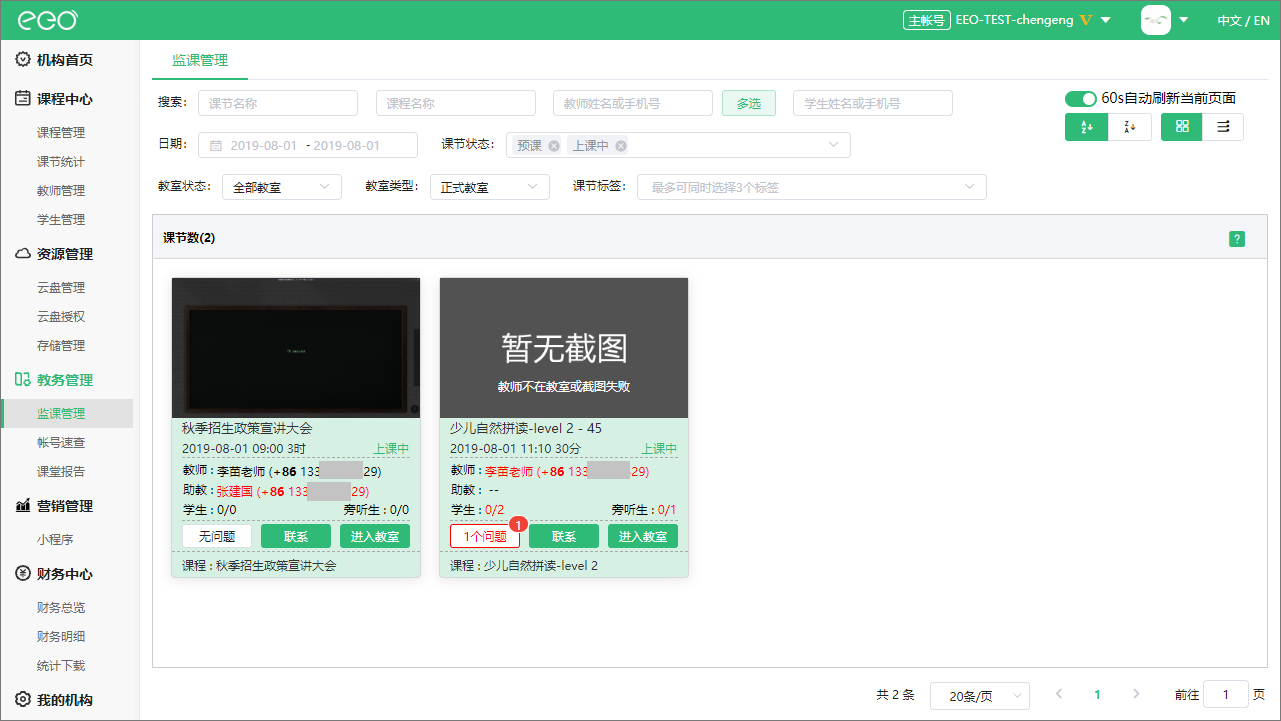
Task: Click 无问题 button on first card
Action: click(217, 536)
